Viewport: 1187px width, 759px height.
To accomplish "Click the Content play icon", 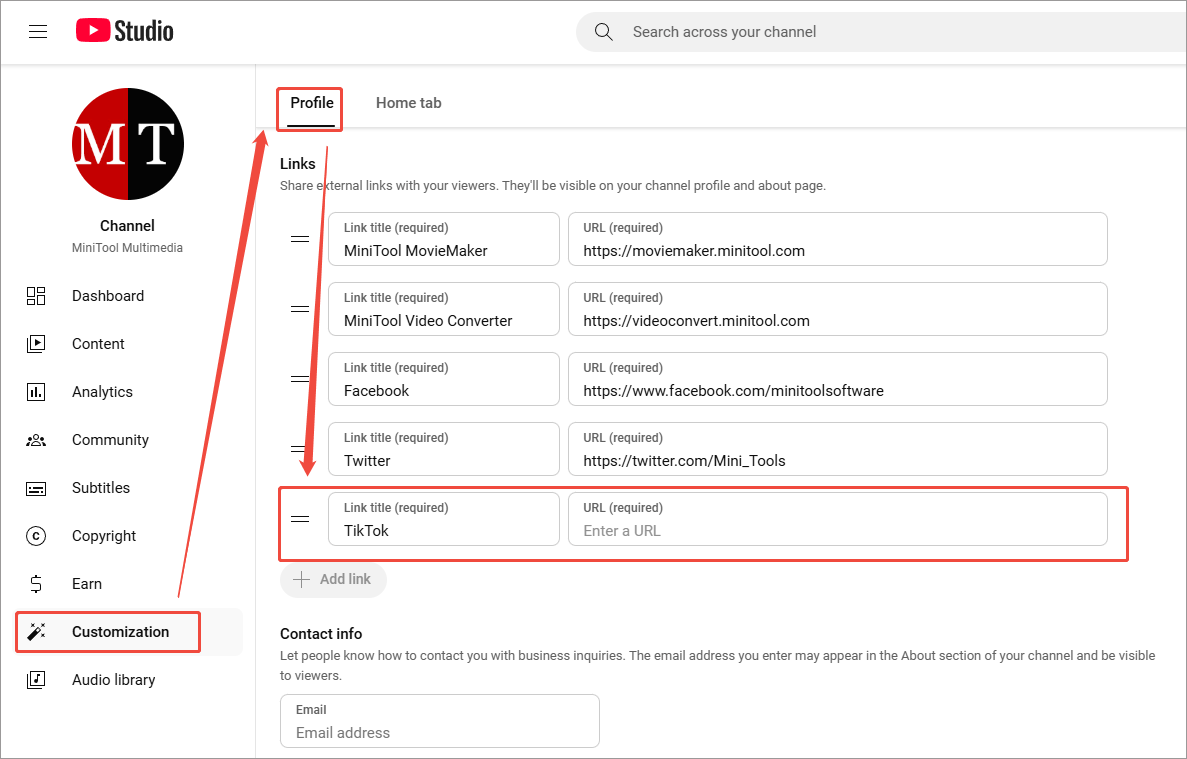I will (x=36, y=344).
